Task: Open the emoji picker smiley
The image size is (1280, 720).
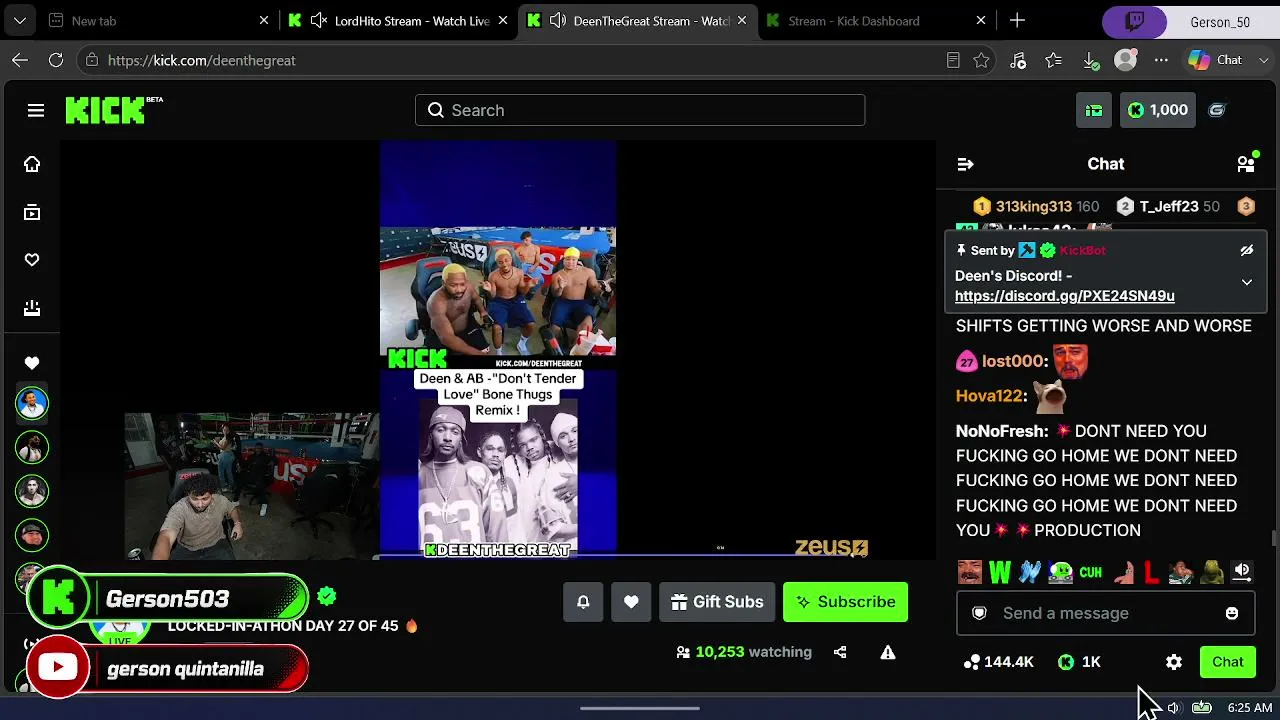Action: pyautogui.click(x=1232, y=613)
